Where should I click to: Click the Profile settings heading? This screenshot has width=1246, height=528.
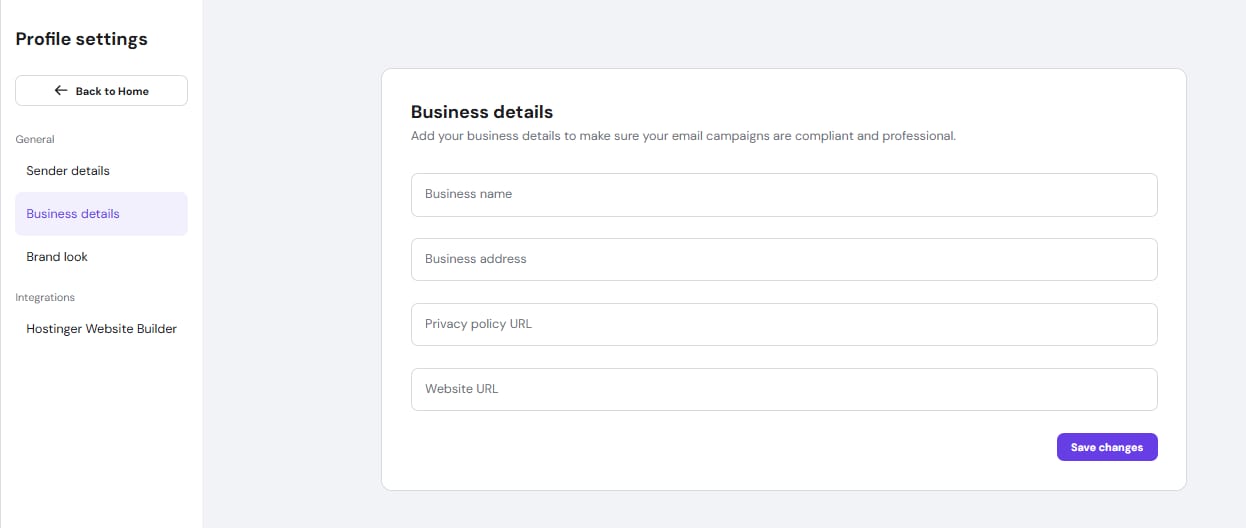click(81, 39)
